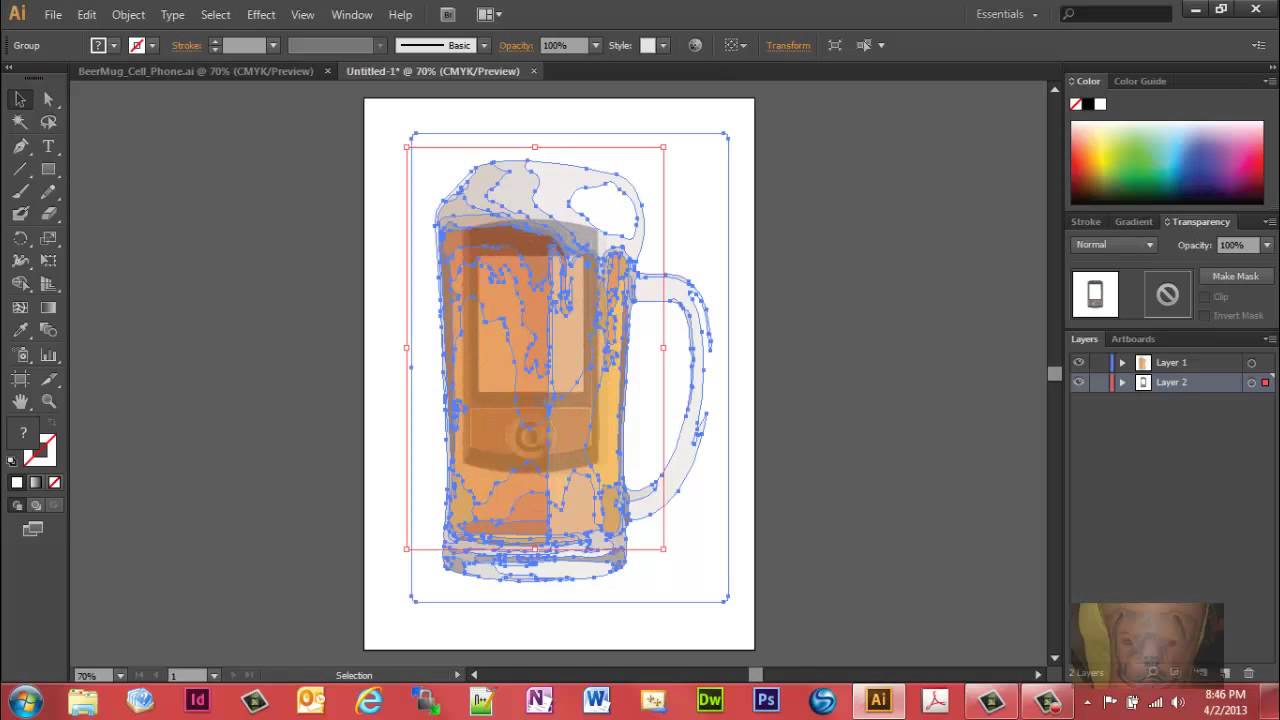Open the File menu
Screen dimensions: 1280x720
(53, 15)
